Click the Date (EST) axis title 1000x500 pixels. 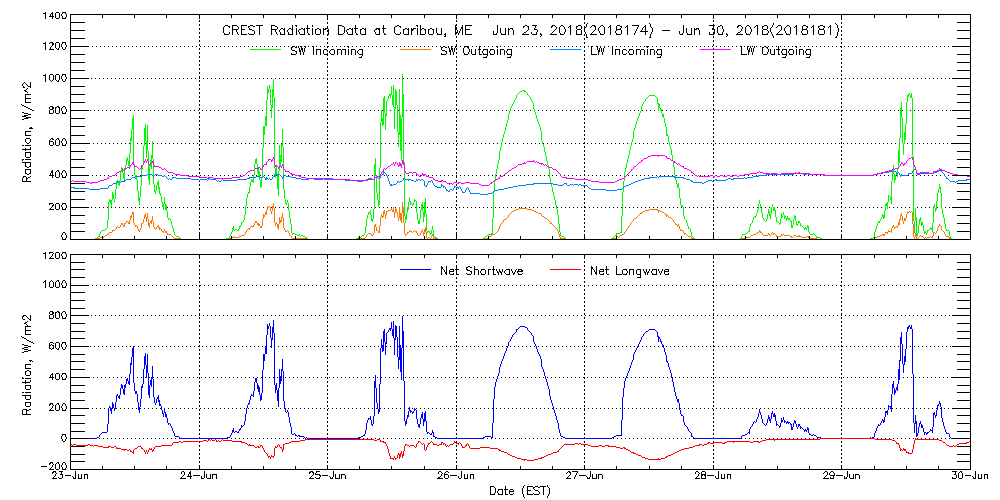coord(521,491)
